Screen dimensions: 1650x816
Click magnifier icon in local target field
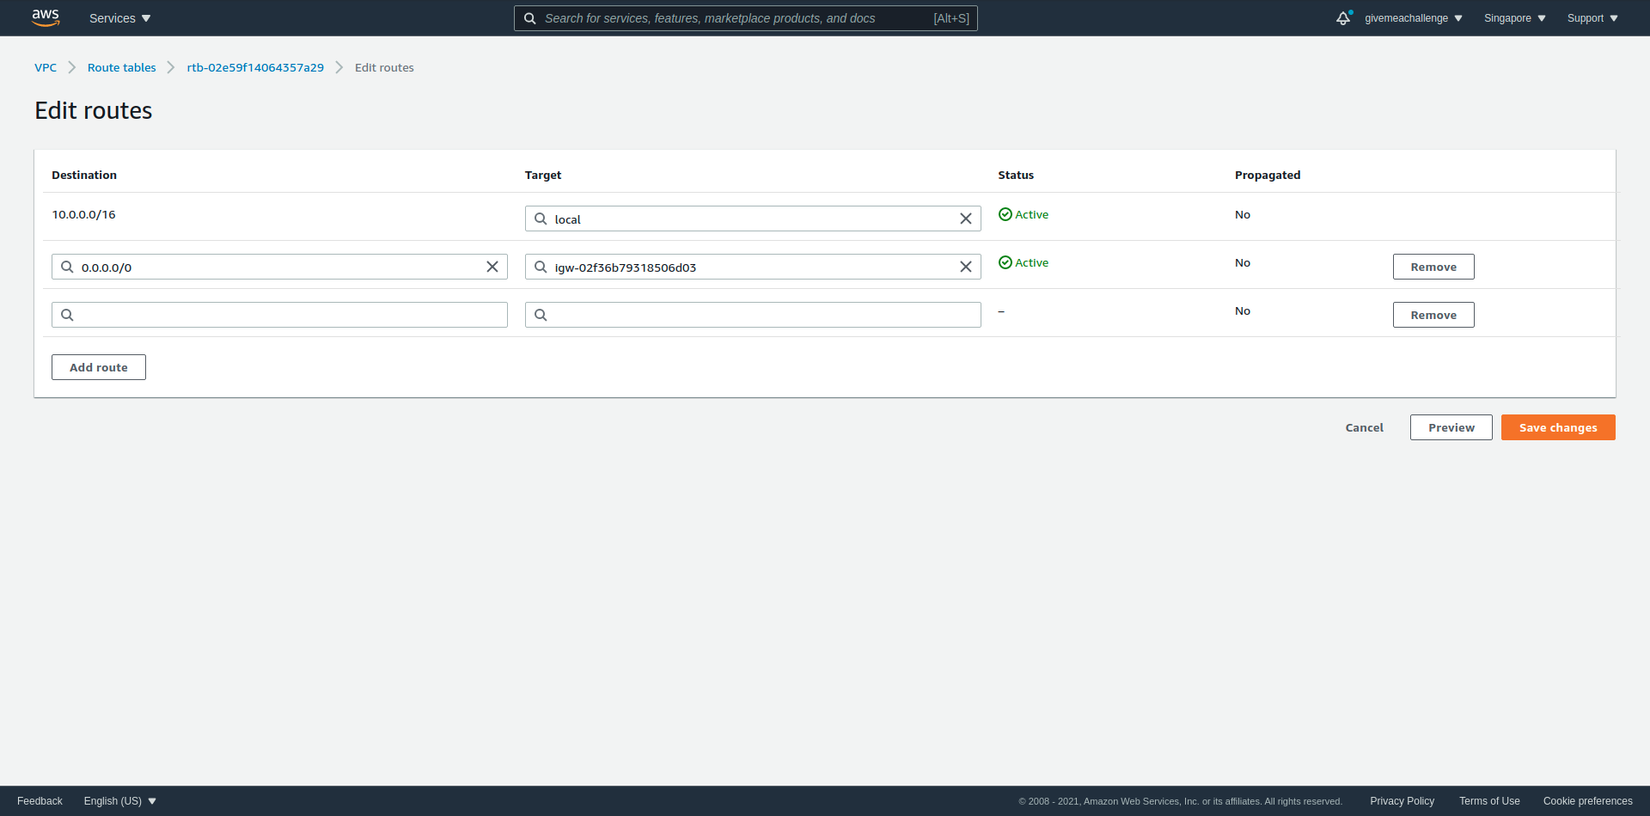tap(541, 219)
